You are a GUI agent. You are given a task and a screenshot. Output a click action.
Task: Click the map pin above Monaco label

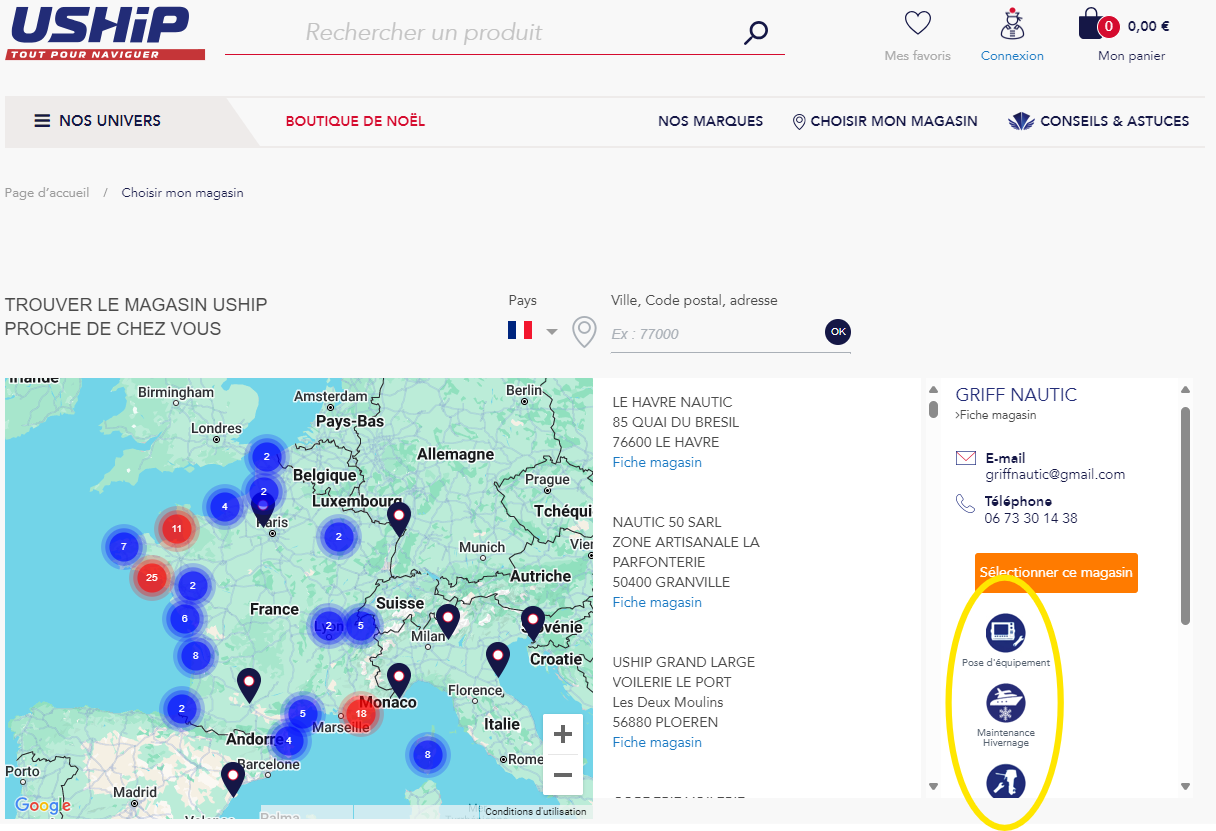(399, 680)
